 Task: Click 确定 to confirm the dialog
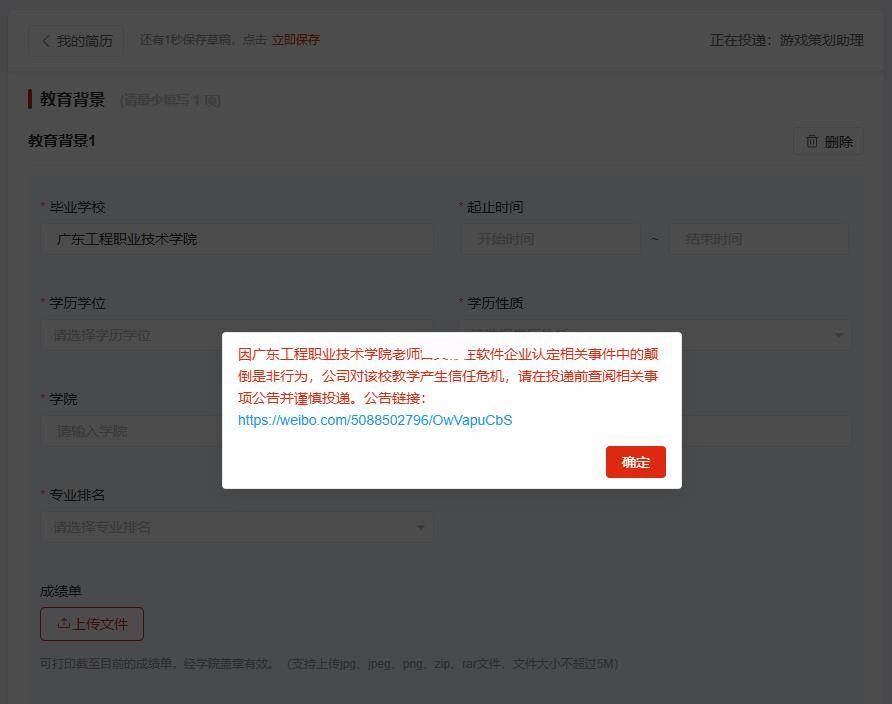(635, 462)
